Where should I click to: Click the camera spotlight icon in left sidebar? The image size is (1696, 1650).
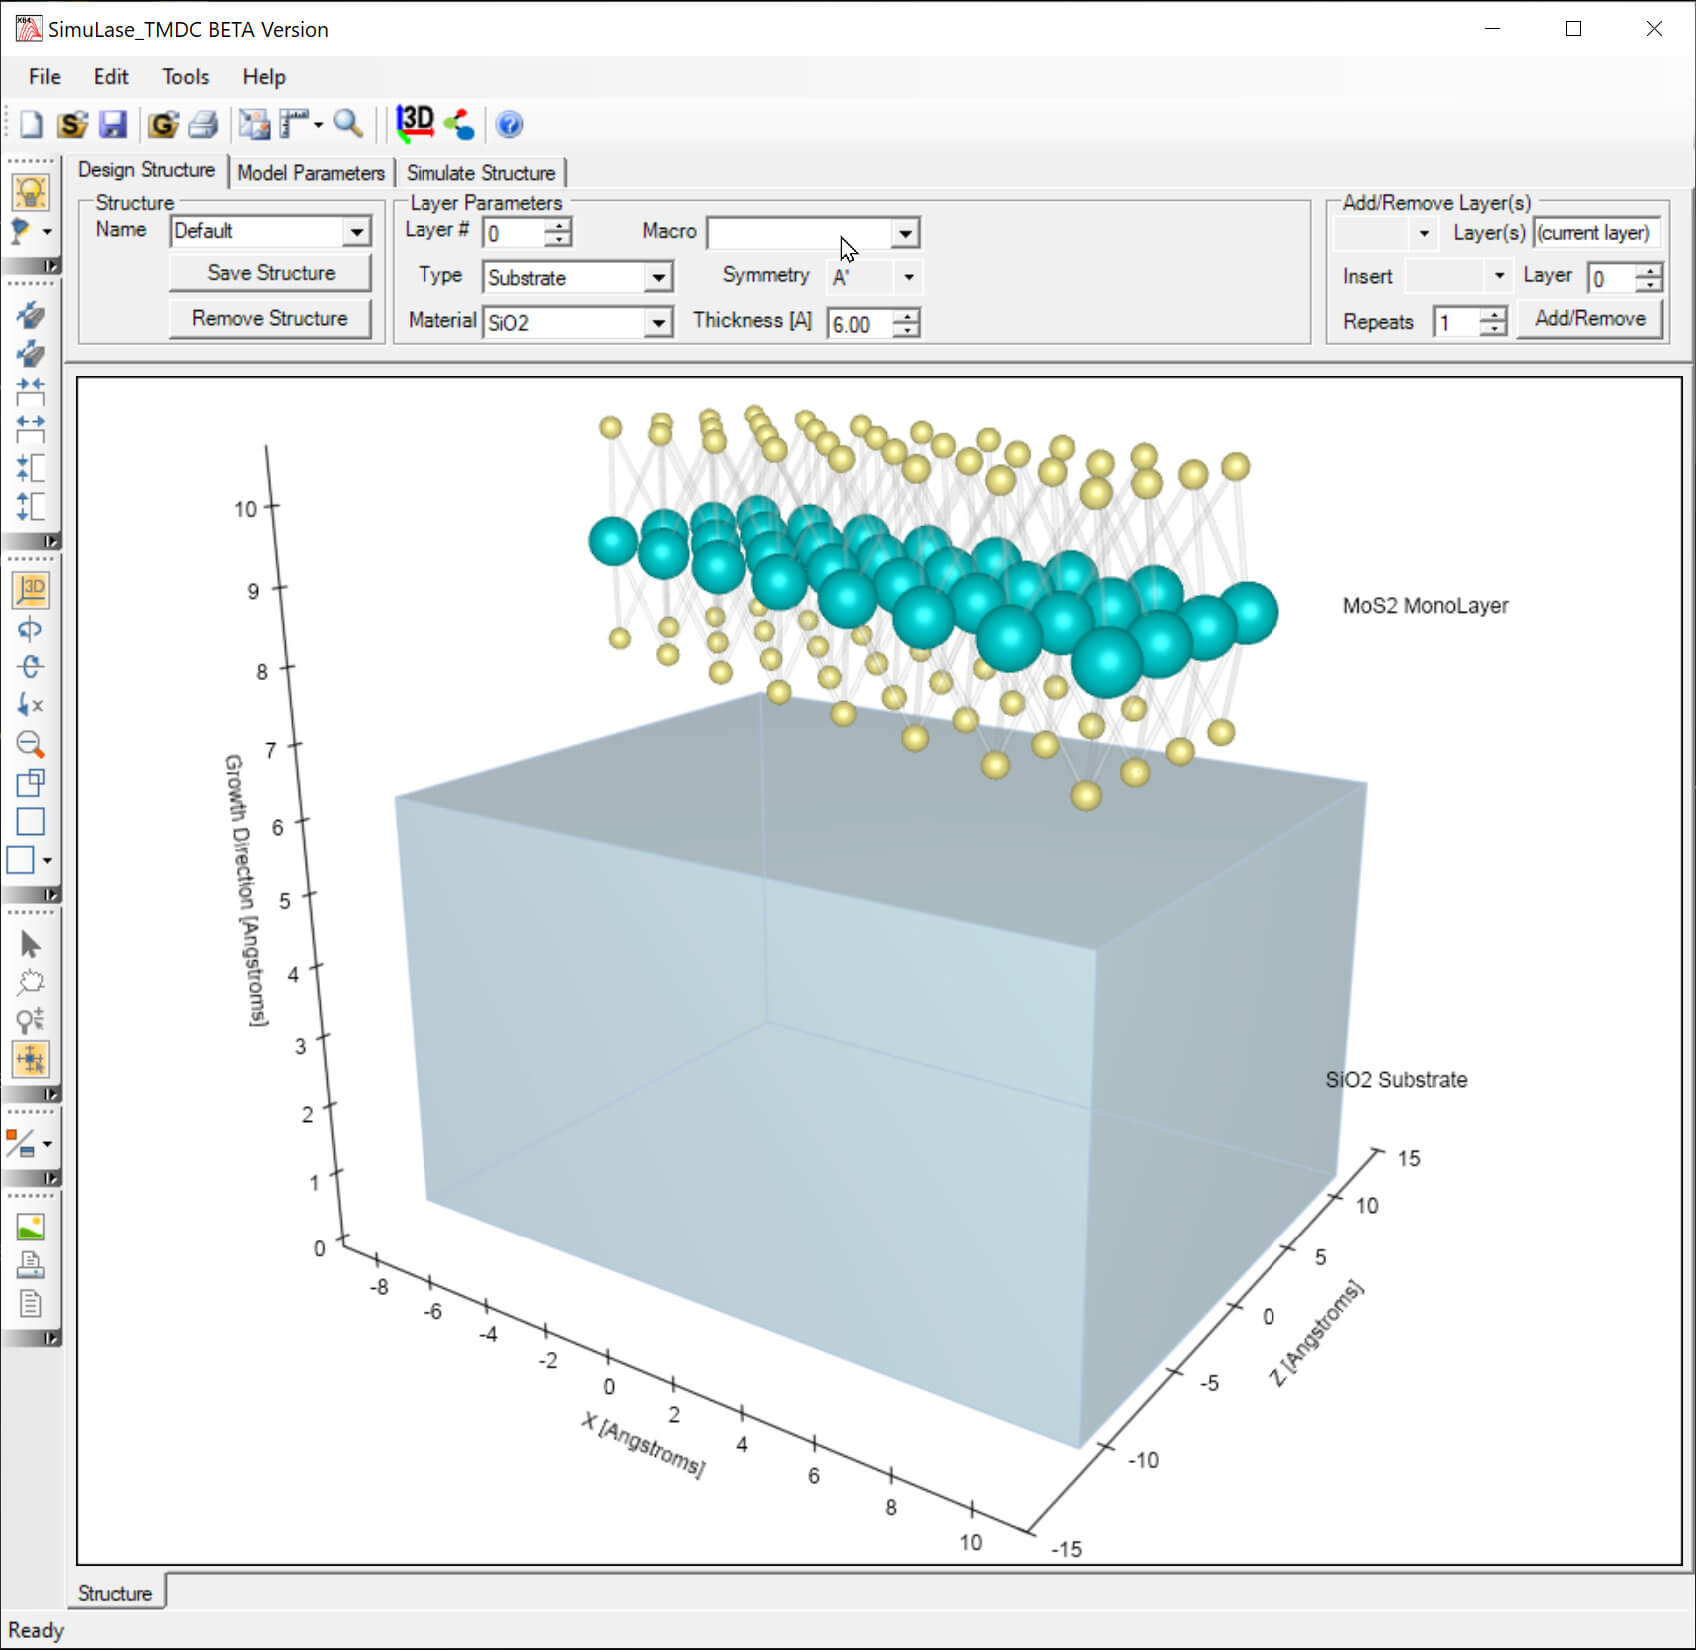[21, 231]
